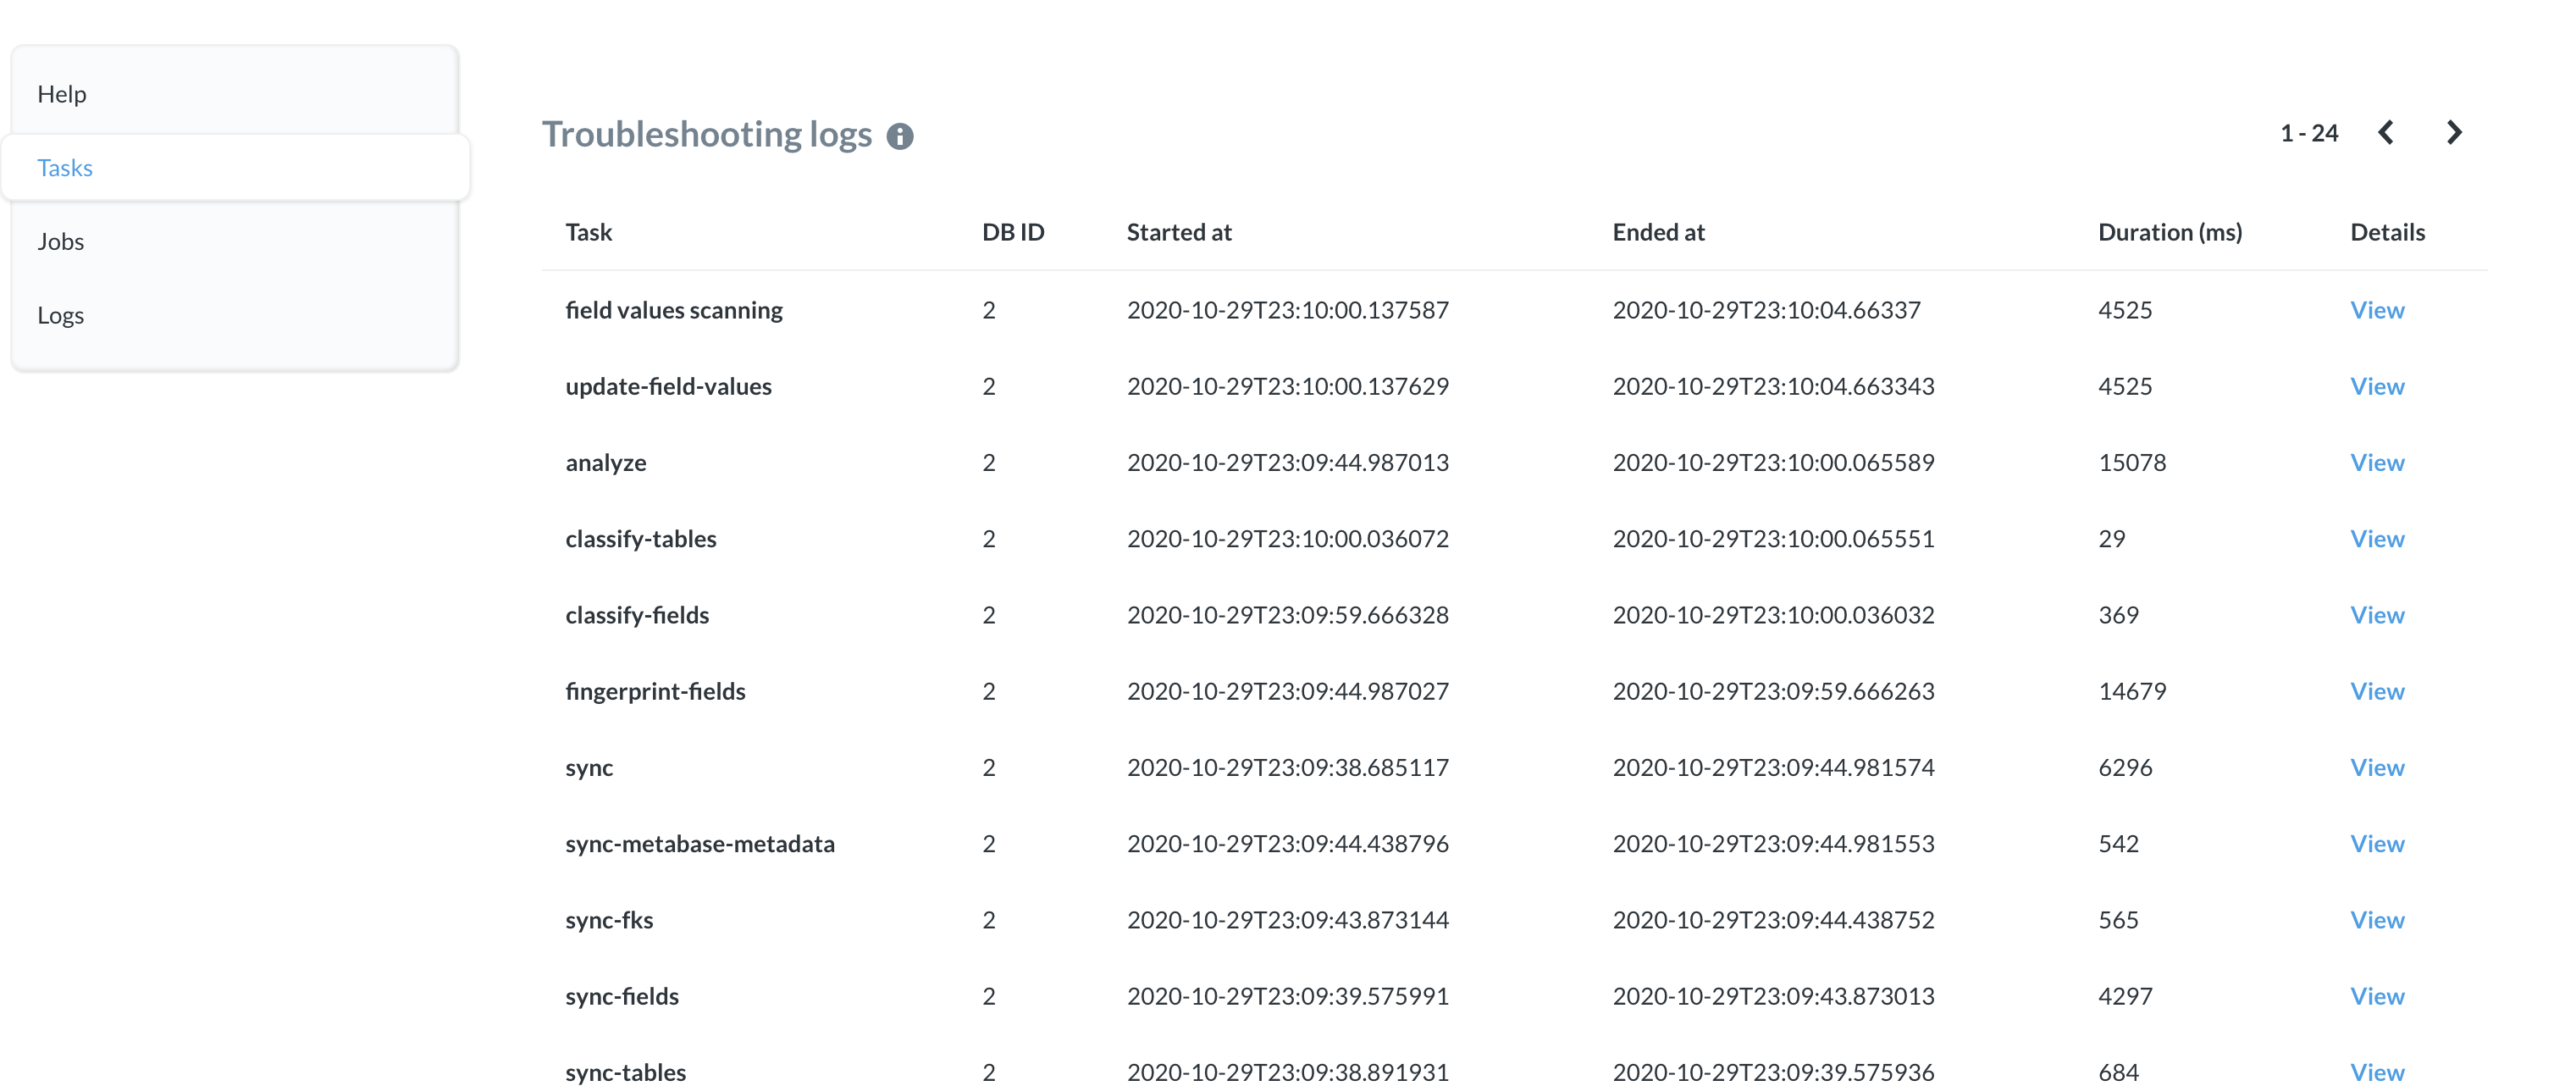2576x1086 pixels.
Task: Click the 1 - 24 pagination label
Action: [x=2309, y=132]
